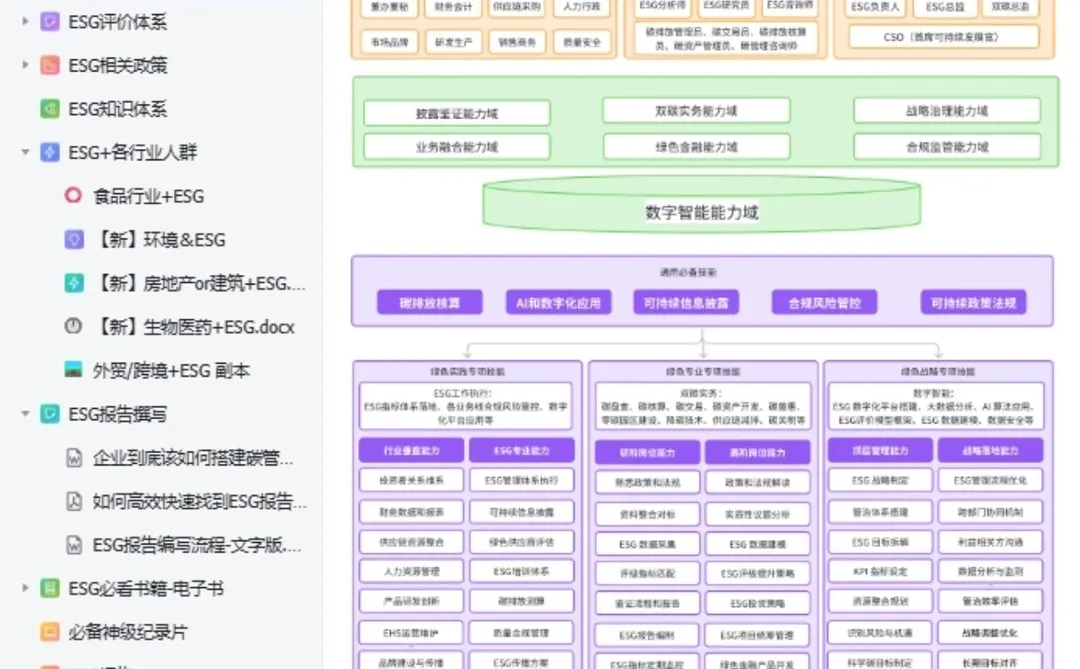Click the clock icon beside 【新】生物医药+ESG.docx

click(73, 327)
